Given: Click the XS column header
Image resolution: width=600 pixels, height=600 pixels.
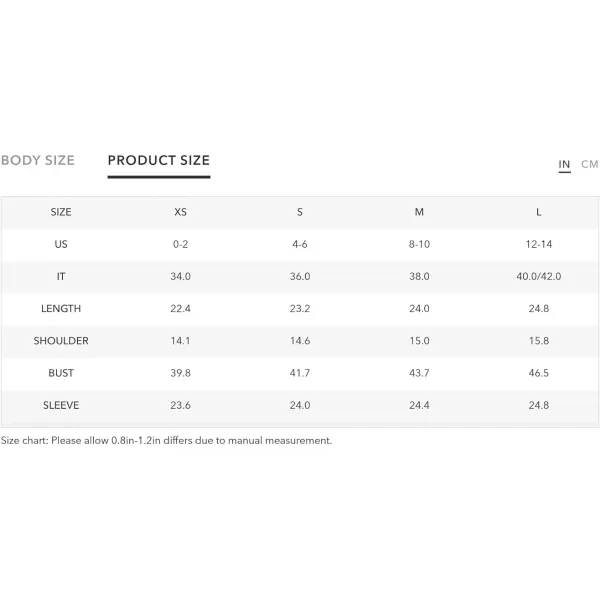Looking at the screenshot, I should (180, 212).
